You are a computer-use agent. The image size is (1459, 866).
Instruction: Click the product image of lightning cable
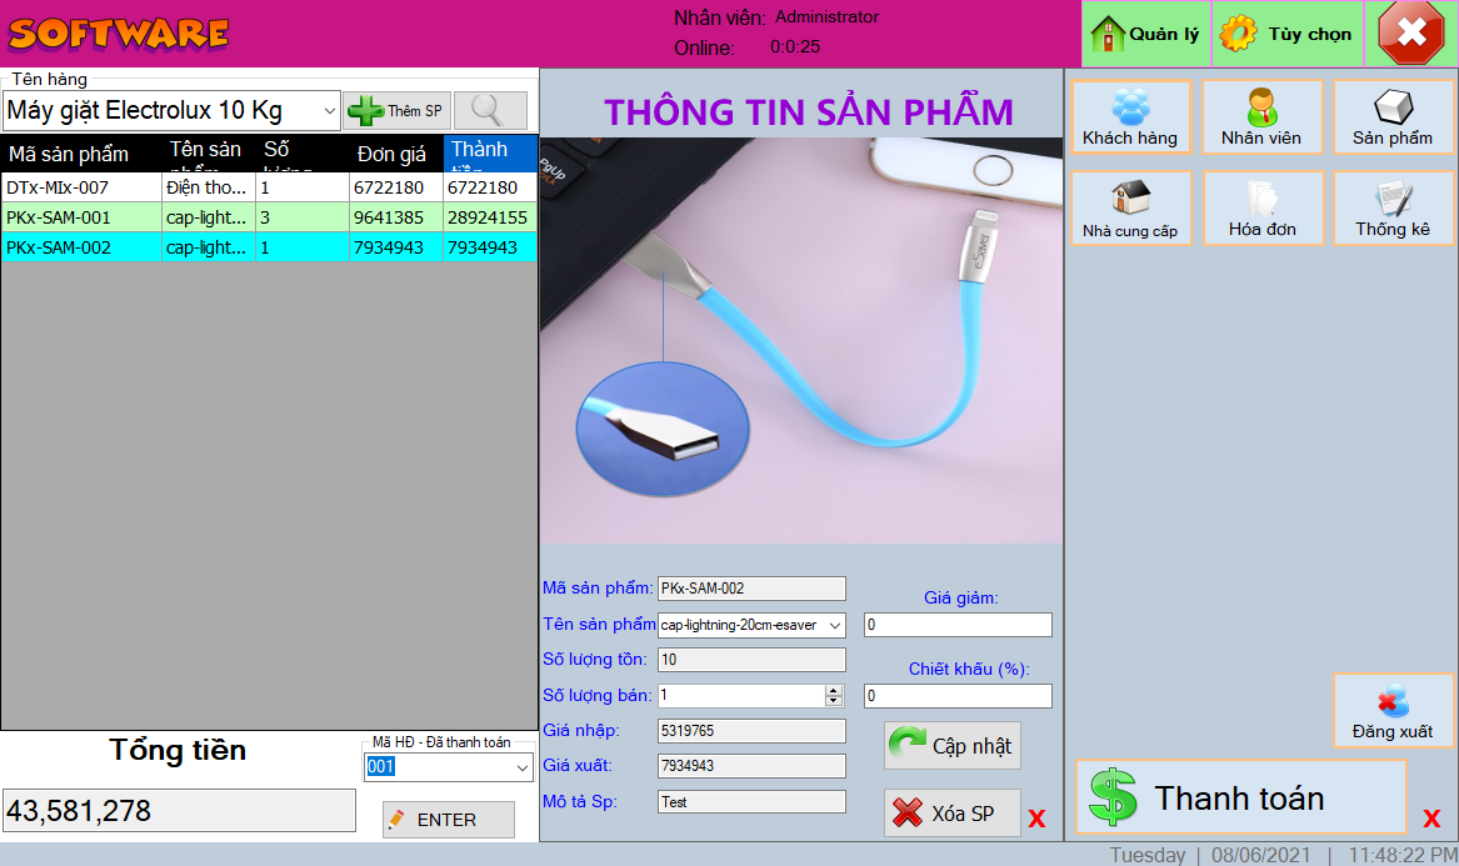click(801, 341)
